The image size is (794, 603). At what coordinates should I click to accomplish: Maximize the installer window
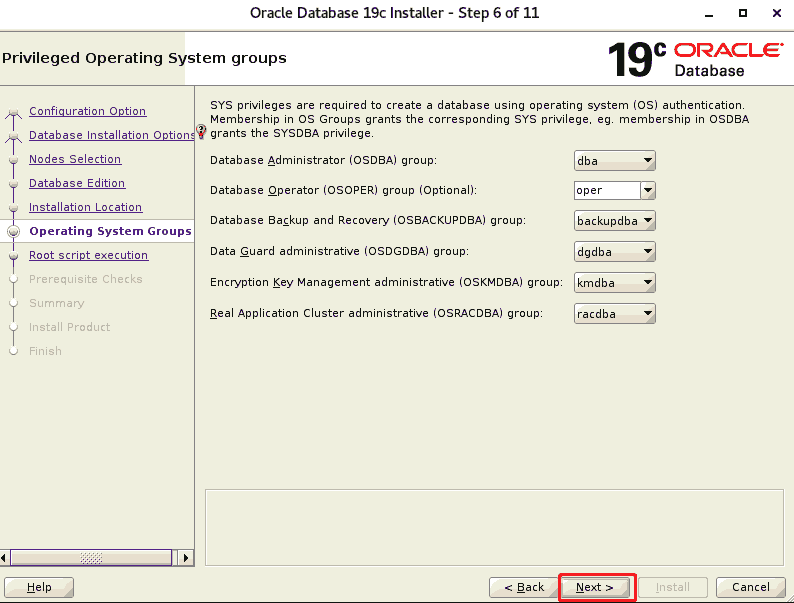click(x=743, y=13)
